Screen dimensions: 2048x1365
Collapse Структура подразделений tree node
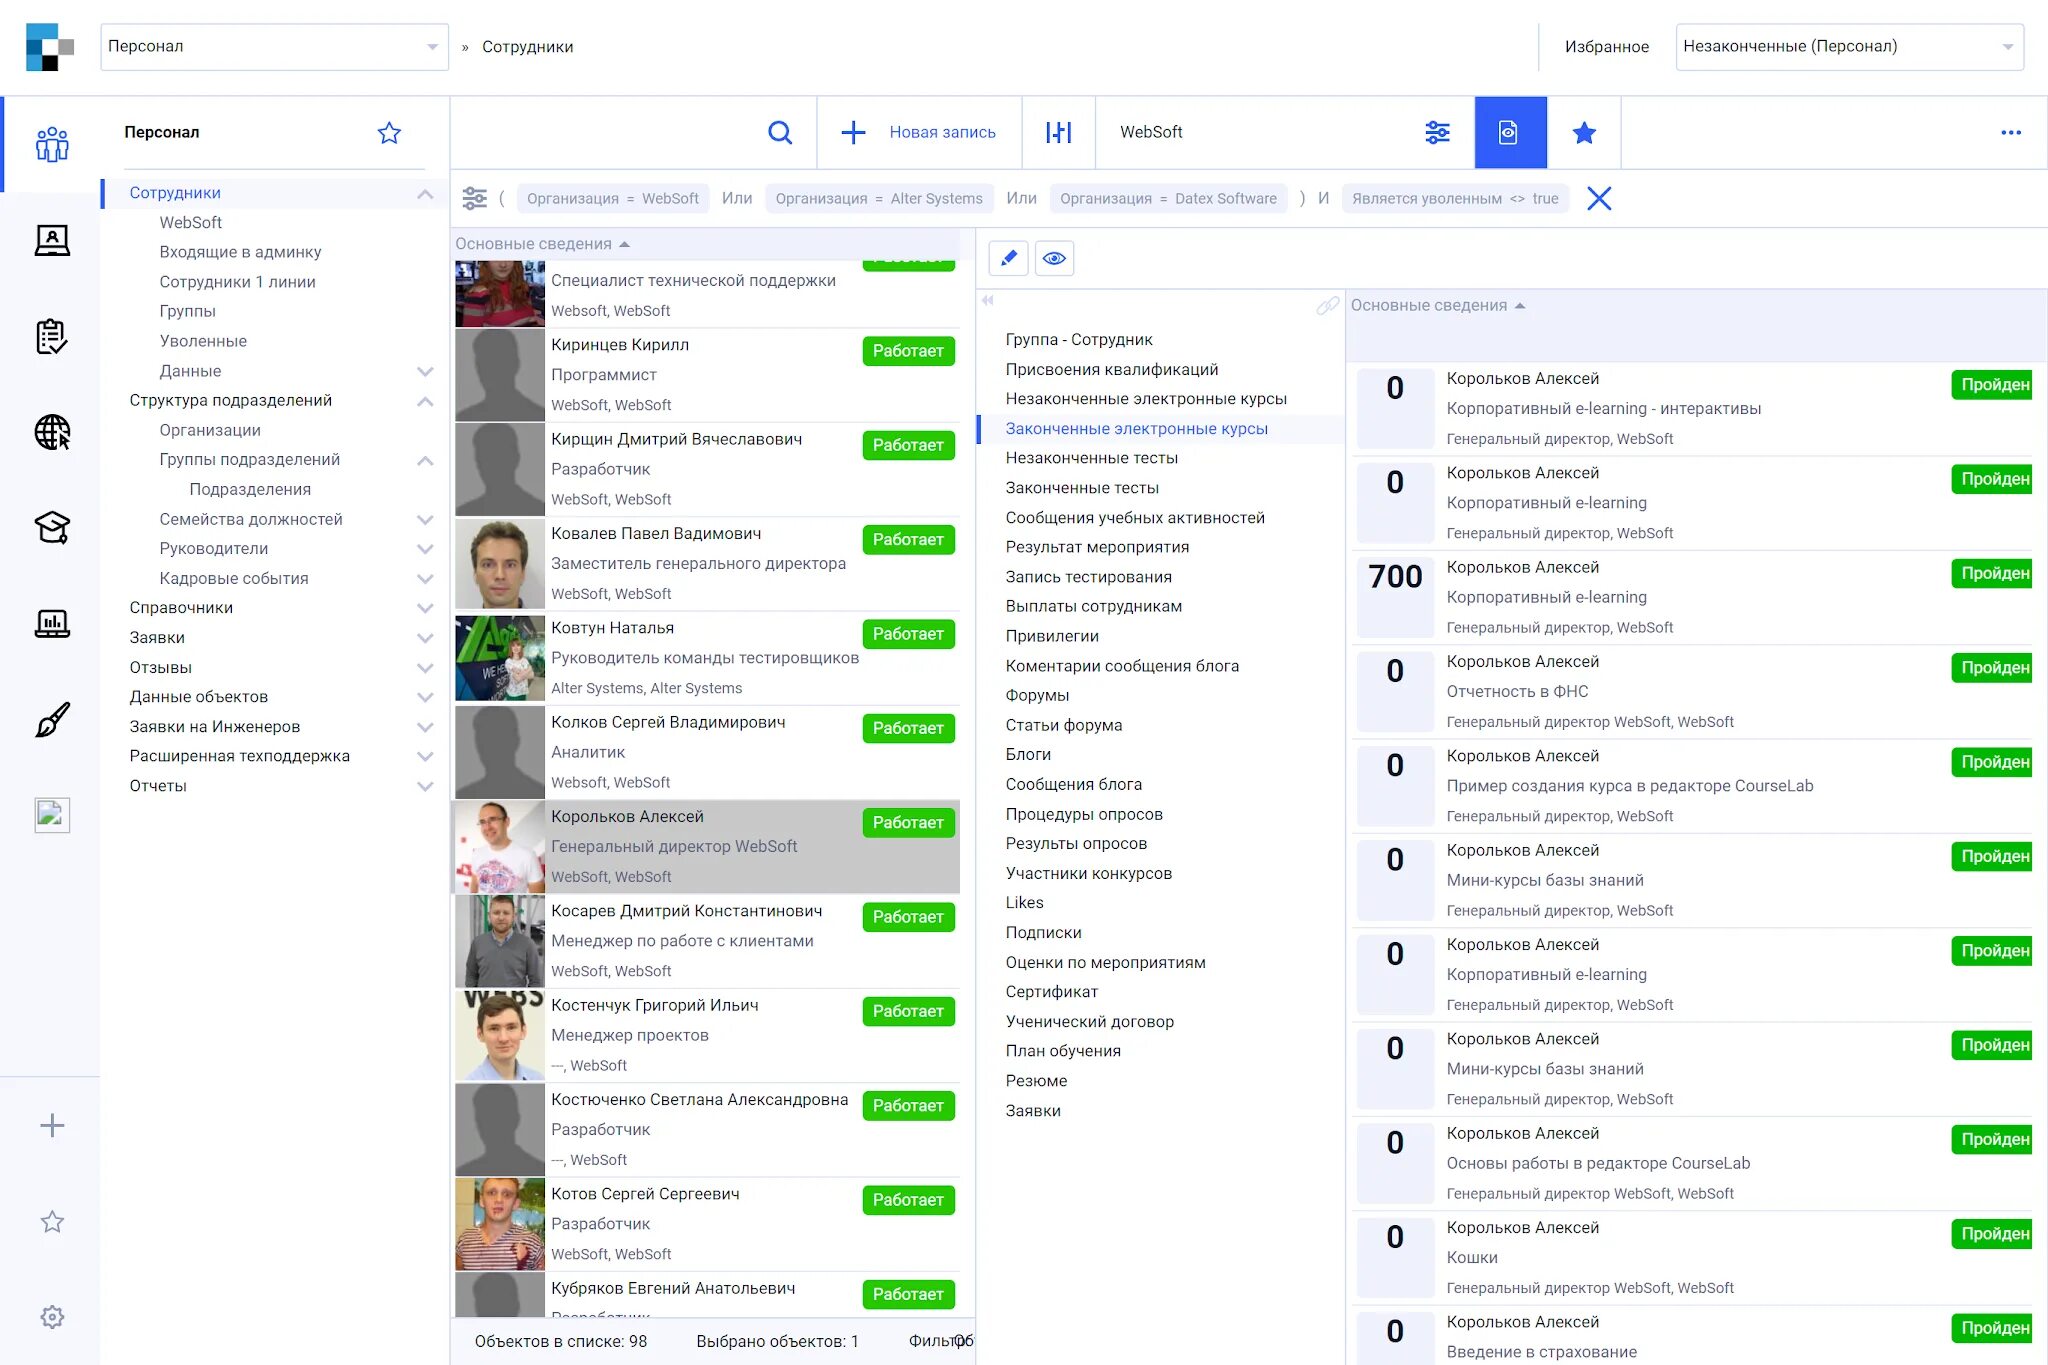(x=425, y=400)
